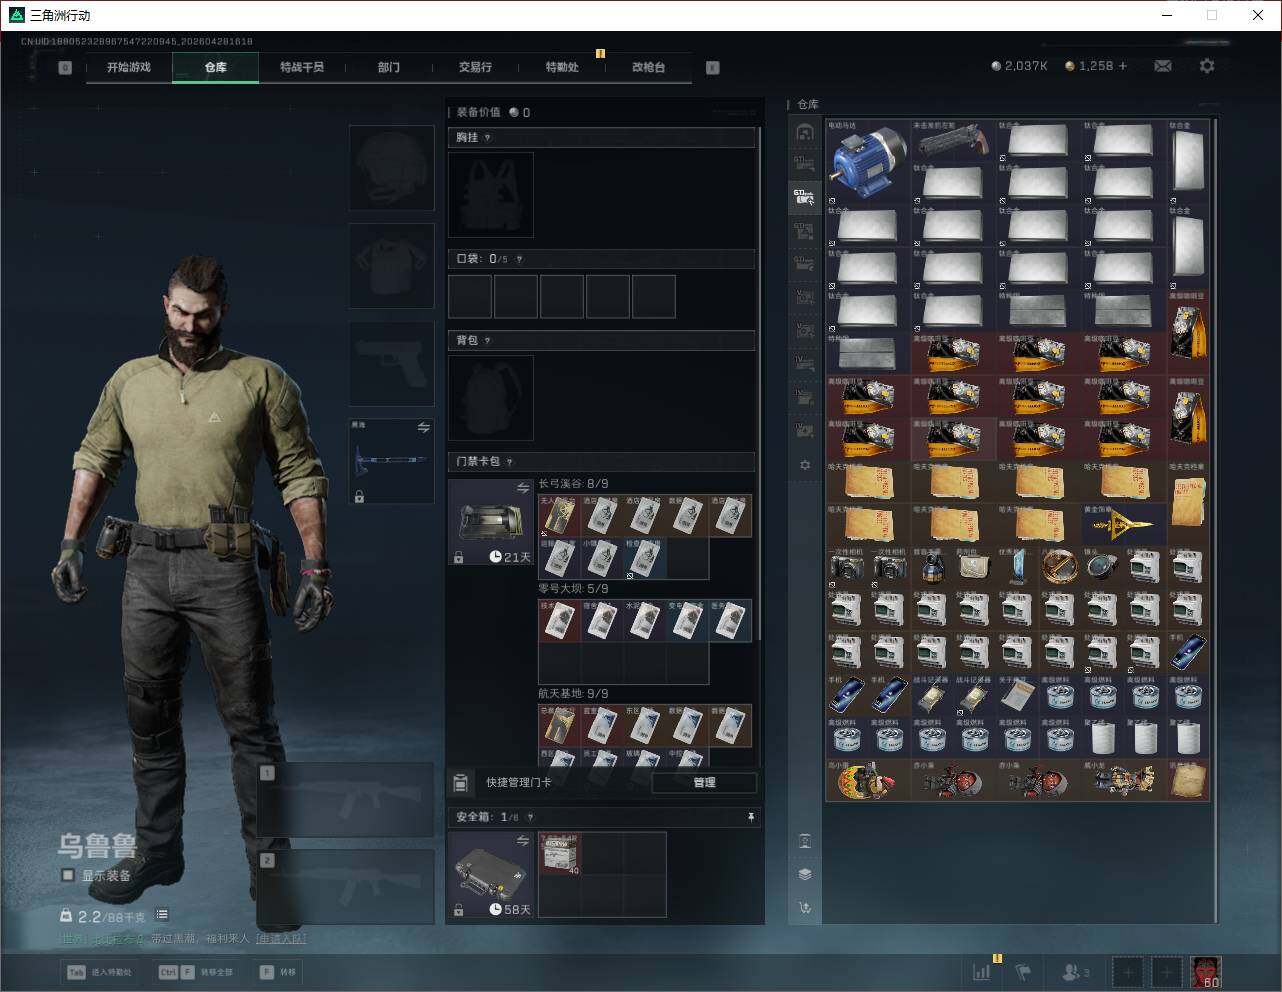The image size is (1282, 992).
Task: Toggle 显示装备 checkbox
Action: 68,875
